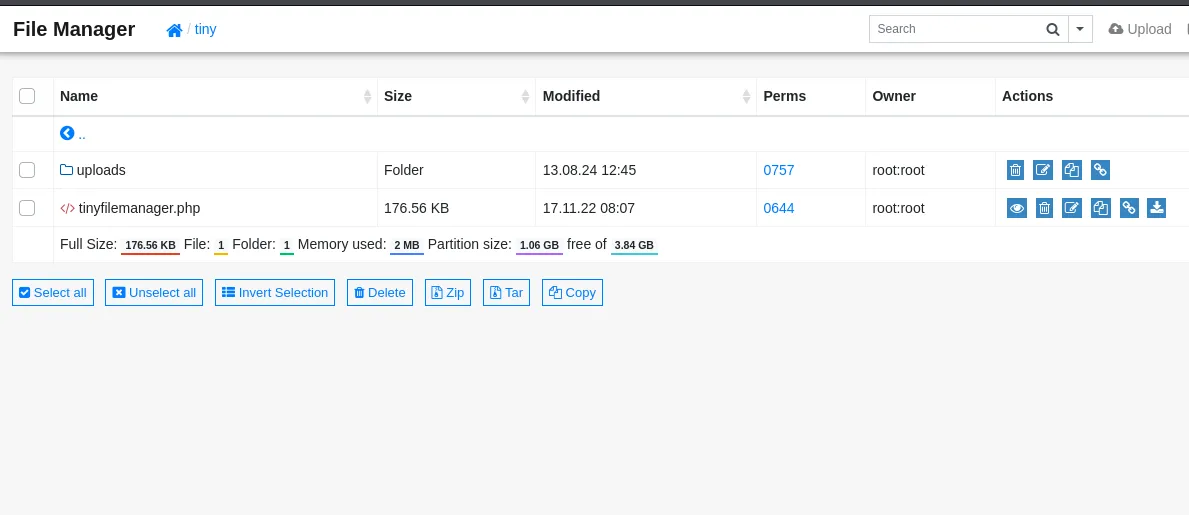This screenshot has width=1189, height=515.
Task: Click the Zip button
Action: pyautogui.click(x=447, y=293)
